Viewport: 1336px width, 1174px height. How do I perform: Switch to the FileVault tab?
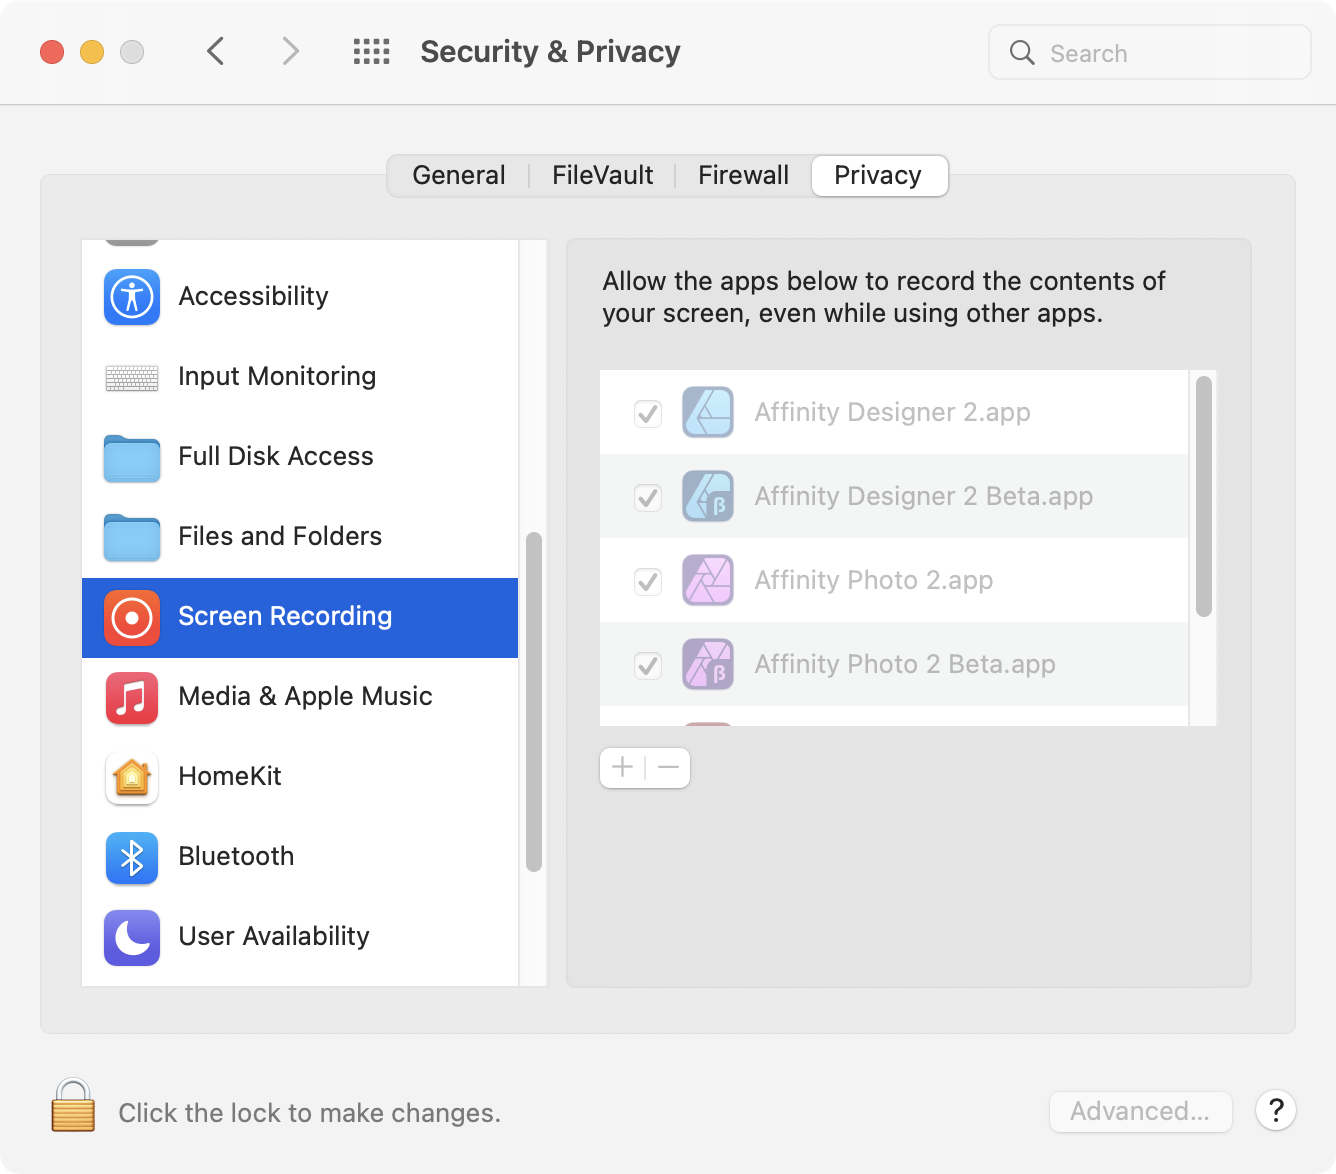pos(602,176)
